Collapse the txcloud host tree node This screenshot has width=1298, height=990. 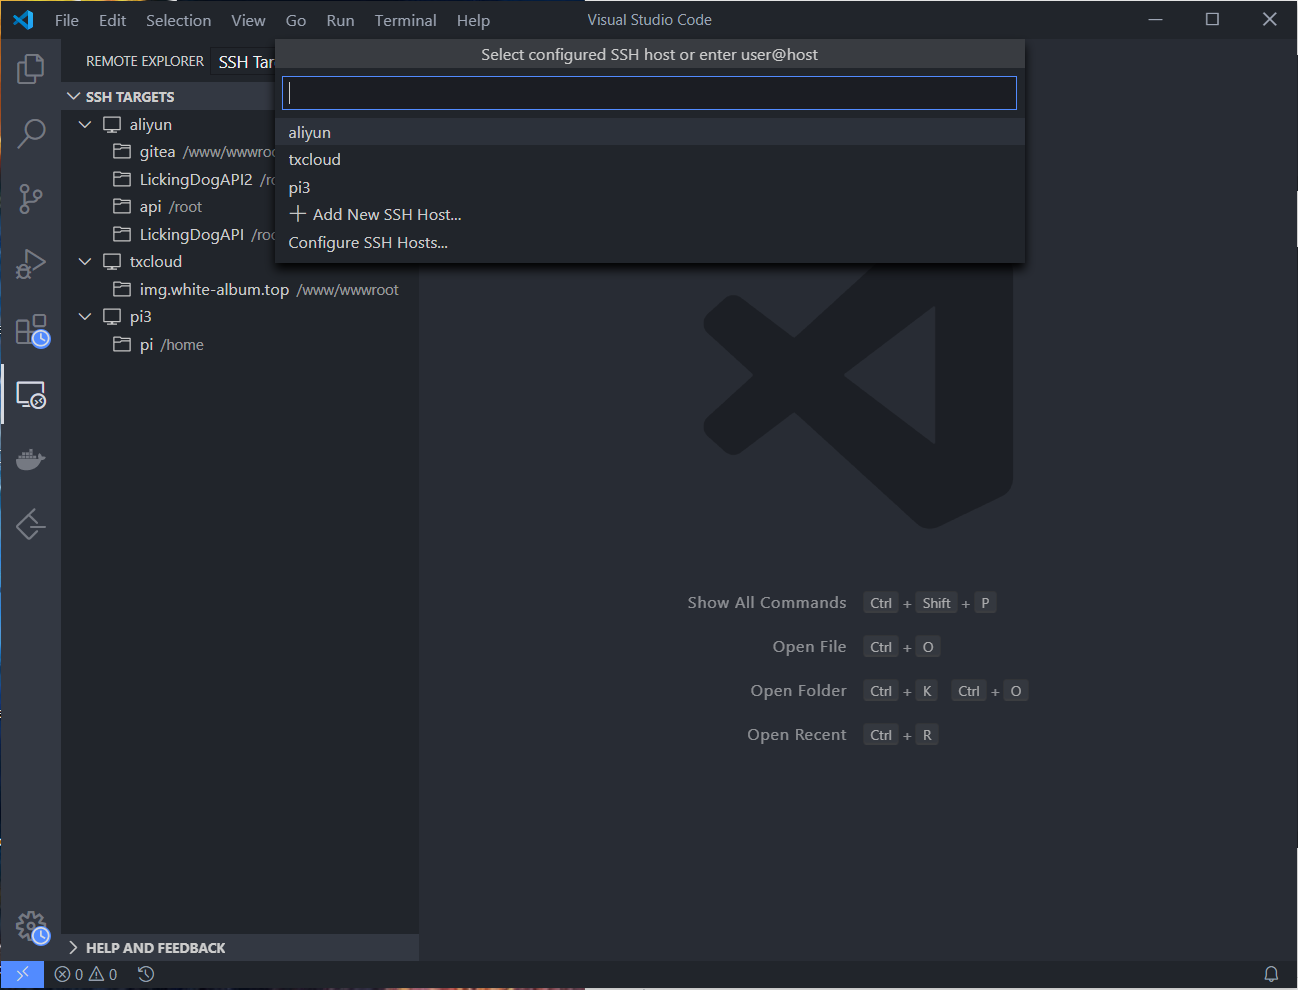(x=85, y=262)
